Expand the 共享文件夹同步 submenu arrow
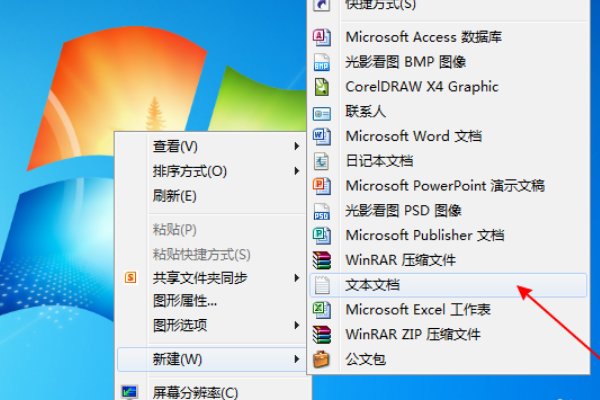Screen dimensions: 600x400 [x=296, y=278]
